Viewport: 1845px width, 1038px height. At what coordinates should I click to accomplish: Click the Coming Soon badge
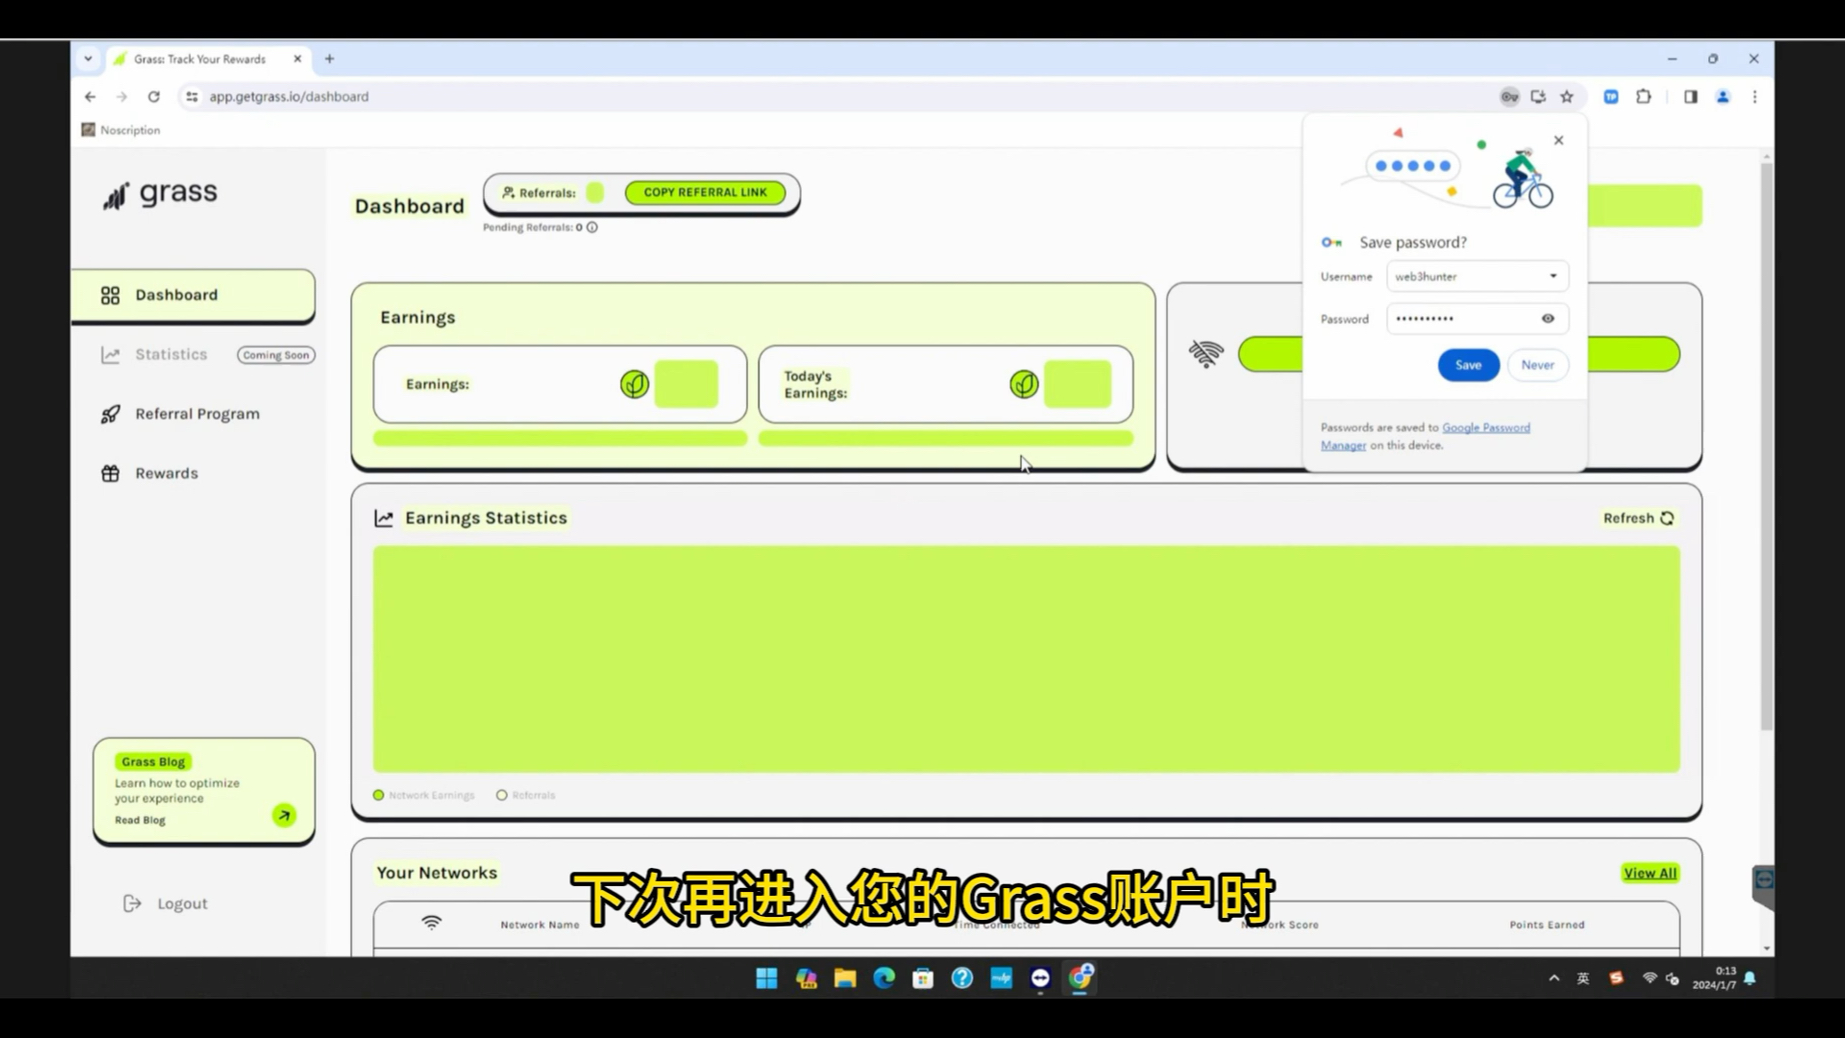coord(276,355)
